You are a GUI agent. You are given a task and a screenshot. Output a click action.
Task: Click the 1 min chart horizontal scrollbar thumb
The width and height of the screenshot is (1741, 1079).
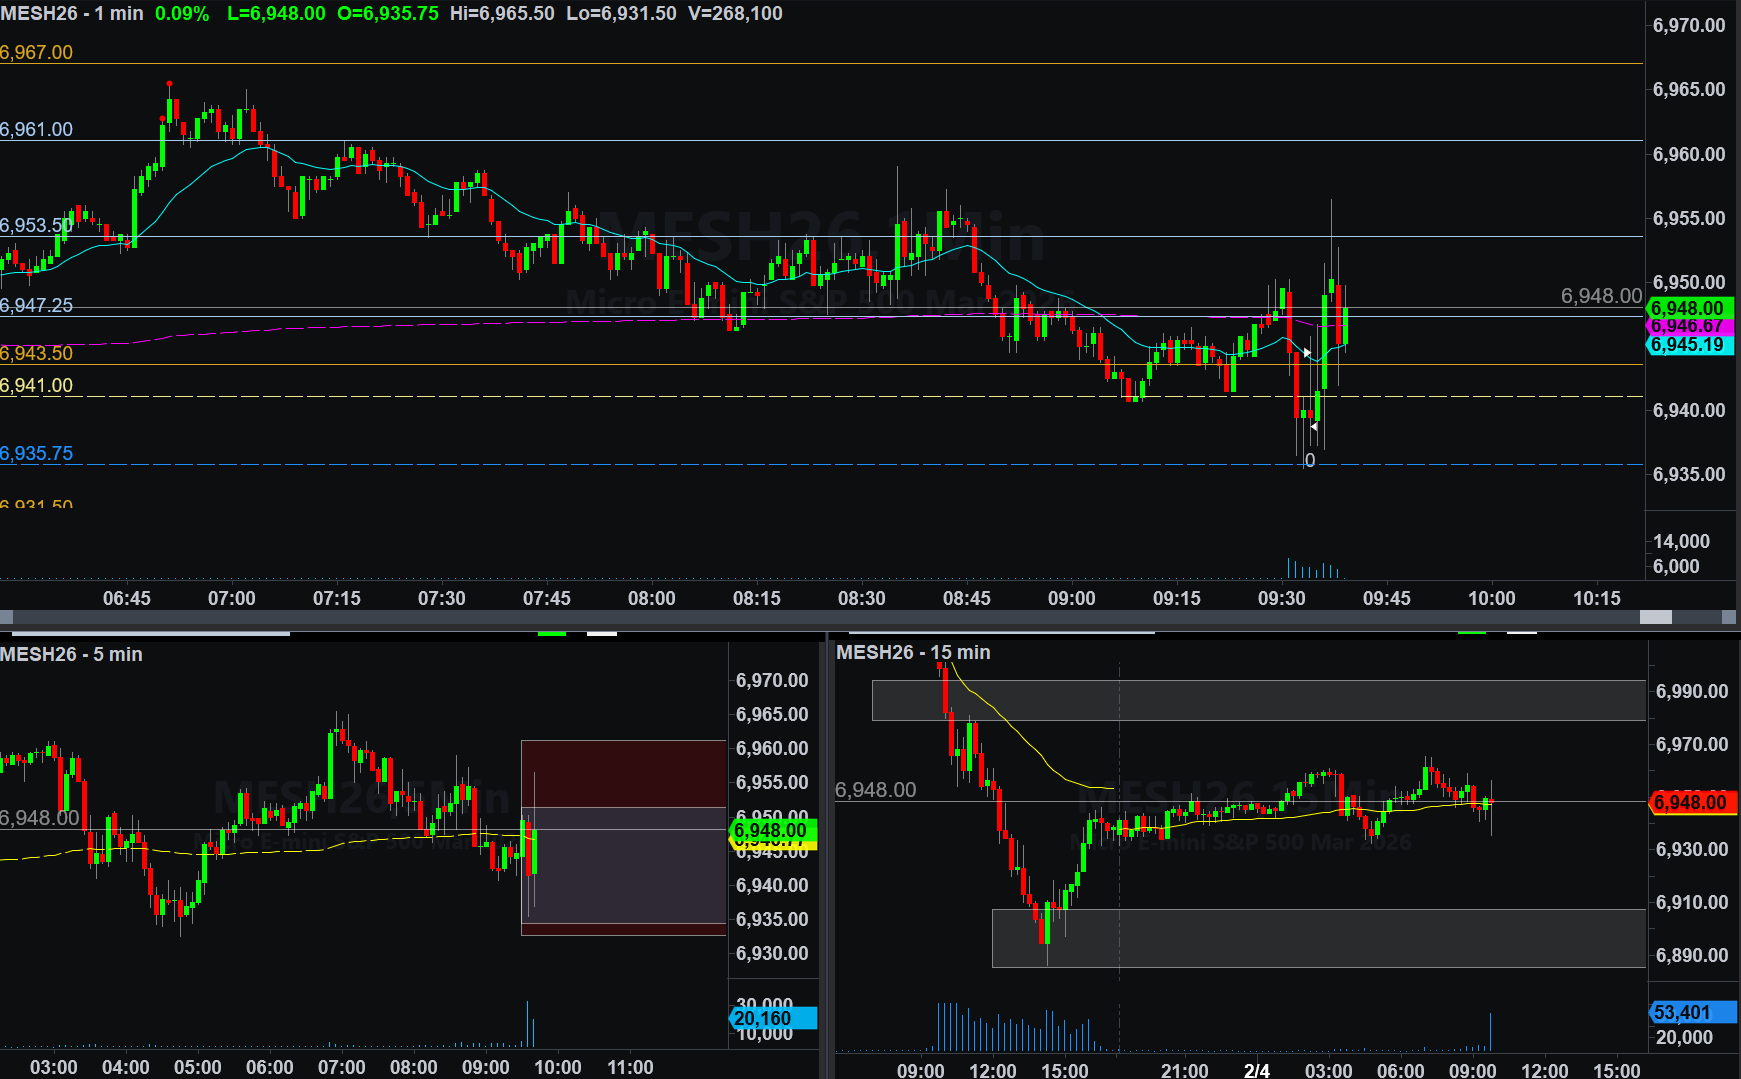tap(1656, 617)
